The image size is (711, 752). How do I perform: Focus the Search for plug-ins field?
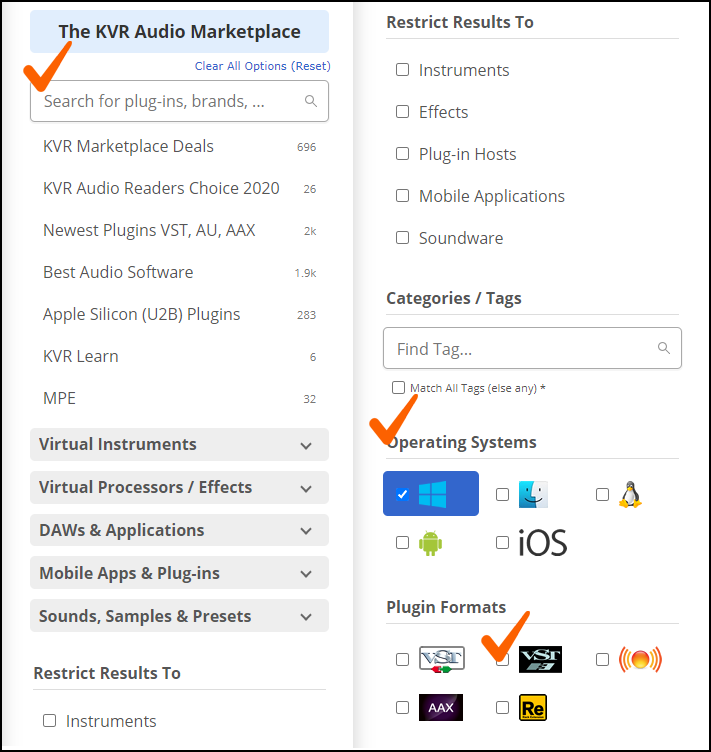tap(179, 101)
